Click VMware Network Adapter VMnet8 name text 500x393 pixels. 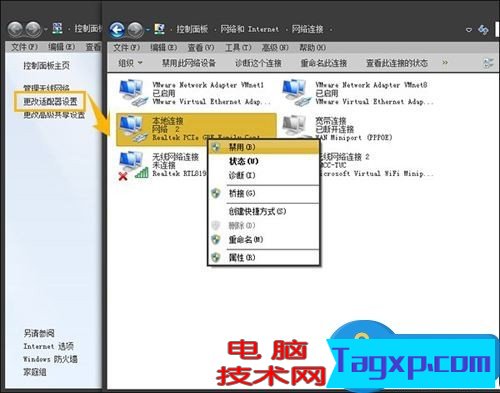[x=371, y=85]
